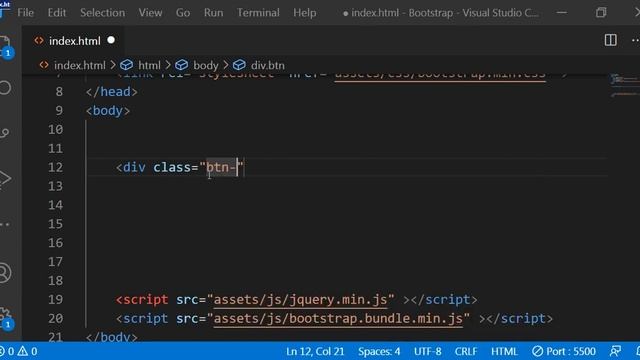Image resolution: width=640 pixels, height=360 pixels.
Task: Split the editor to the right
Action: [x=610, y=40]
